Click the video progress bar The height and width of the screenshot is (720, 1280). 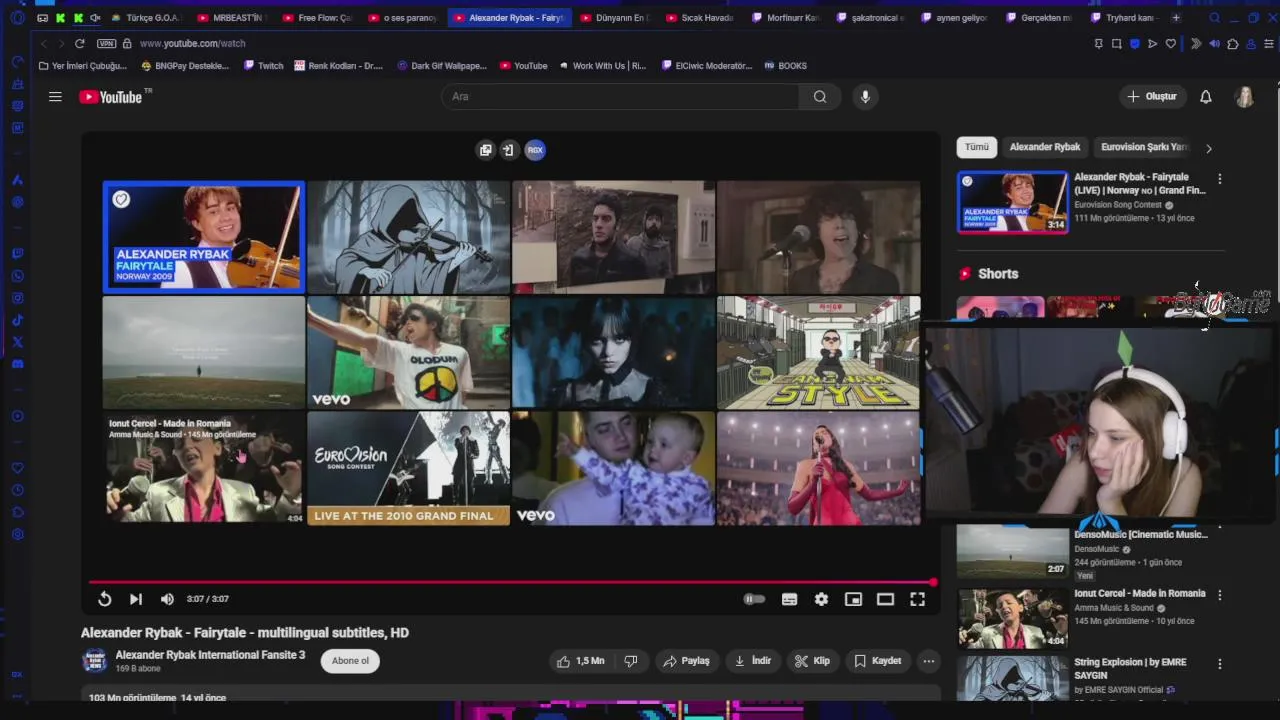[511, 582]
